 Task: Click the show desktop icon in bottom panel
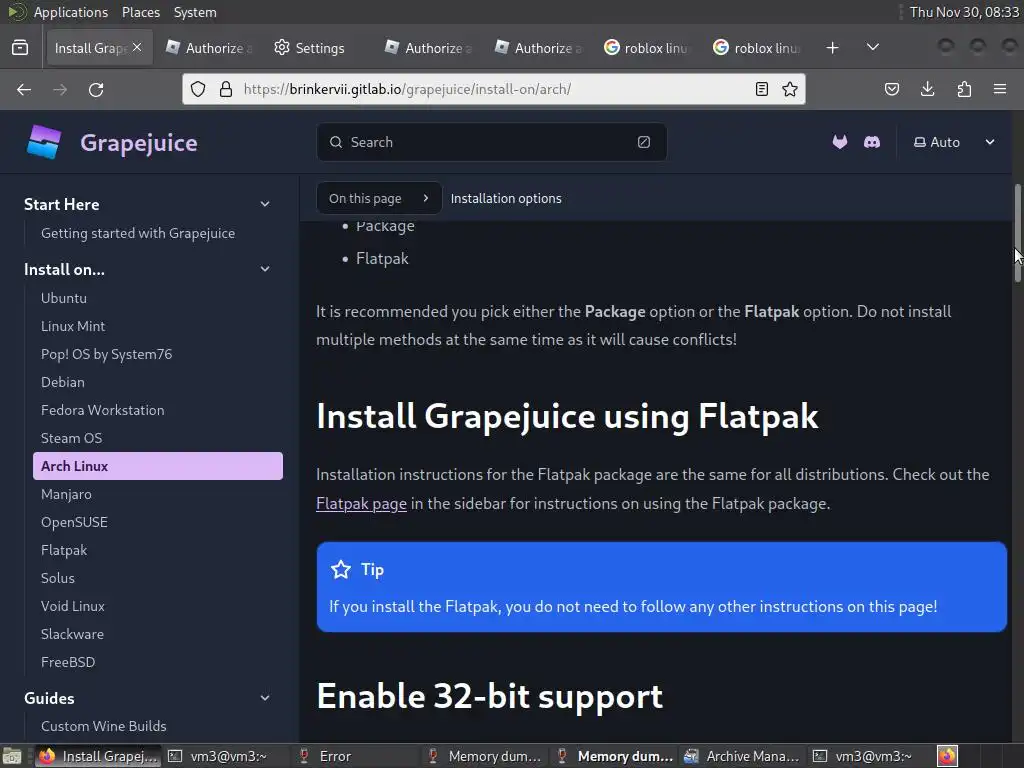[x=11, y=756]
